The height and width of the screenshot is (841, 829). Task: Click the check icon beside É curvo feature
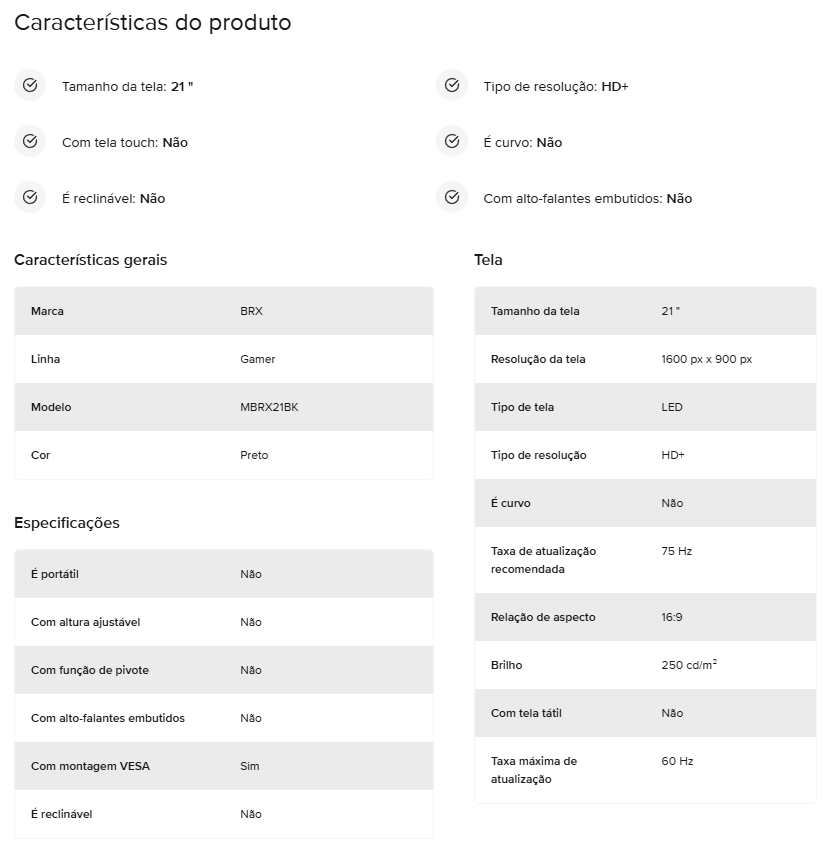pyautogui.click(x=452, y=142)
